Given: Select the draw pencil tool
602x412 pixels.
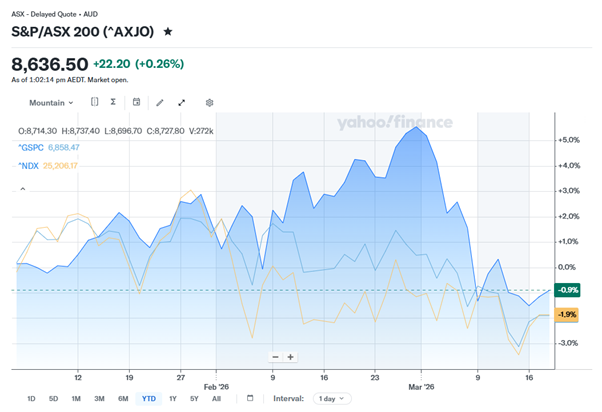Looking at the screenshot, I should coord(160,103).
